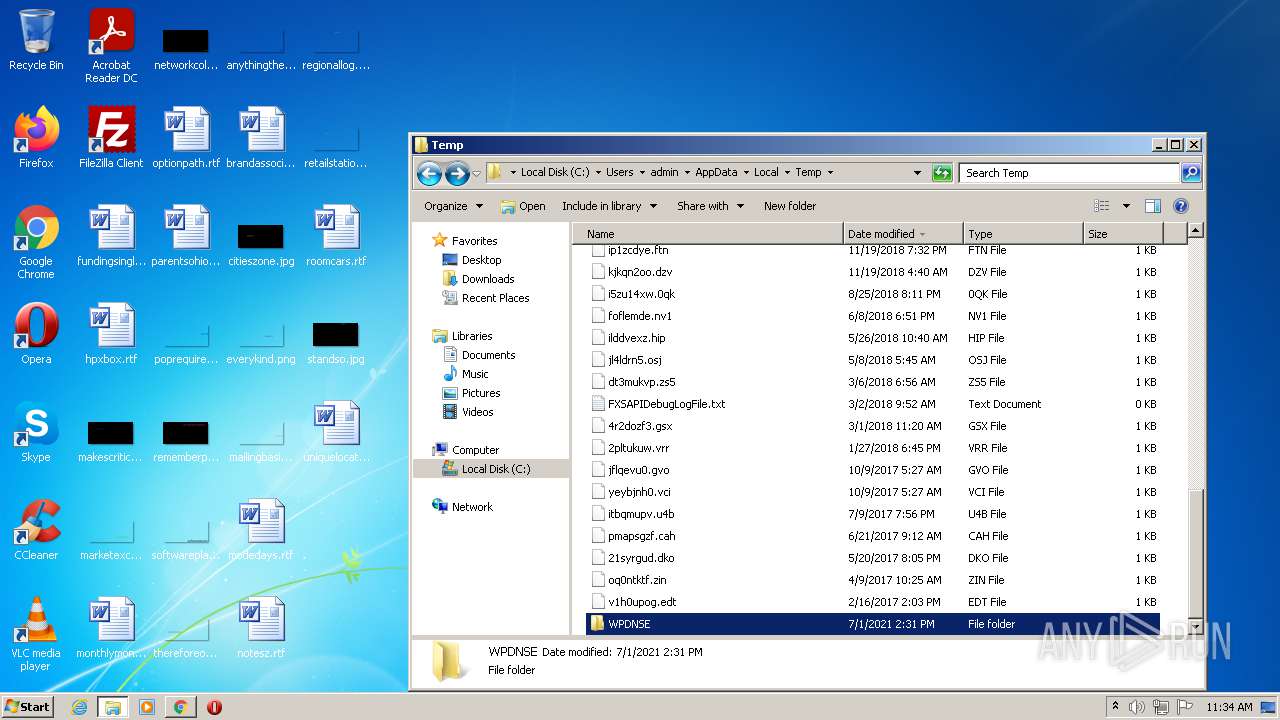Click volume icon in system tray
This screenshot has width=1280, height=720.
1137,707
